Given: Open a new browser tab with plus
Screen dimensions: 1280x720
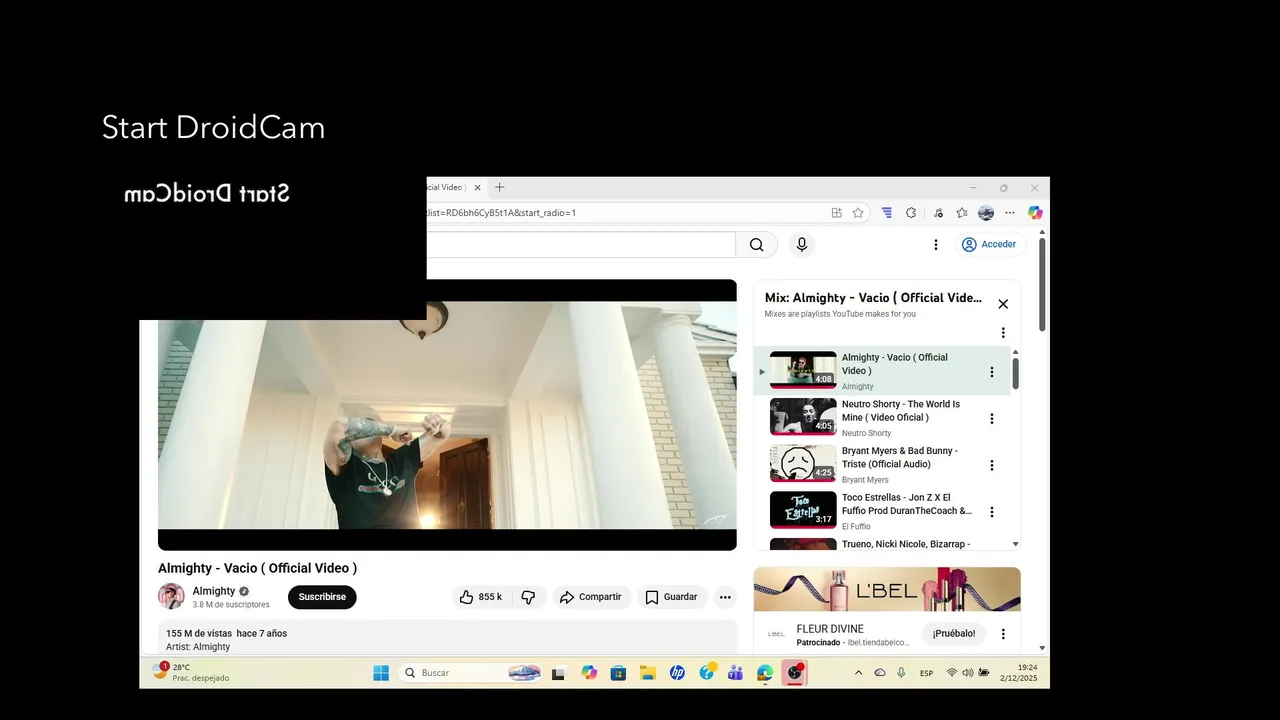Looking at the screenshot, I should pos(500,187).
